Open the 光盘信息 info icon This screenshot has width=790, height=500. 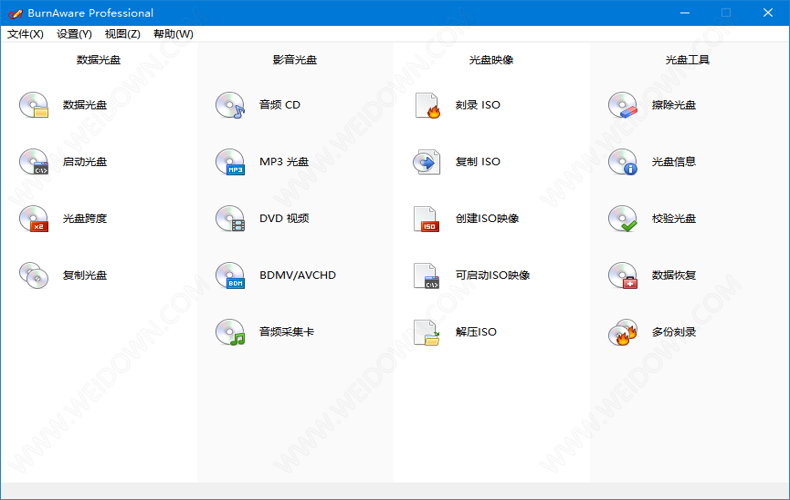(x=623, y=162)
